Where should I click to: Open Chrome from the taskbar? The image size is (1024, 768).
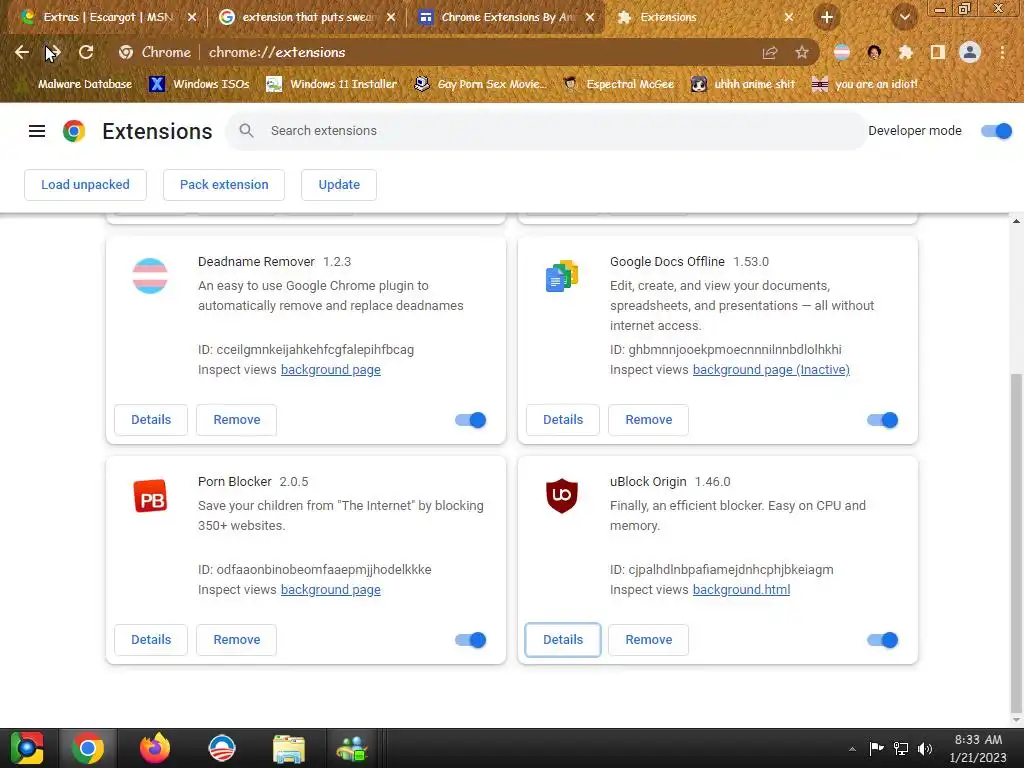point(88,748)
